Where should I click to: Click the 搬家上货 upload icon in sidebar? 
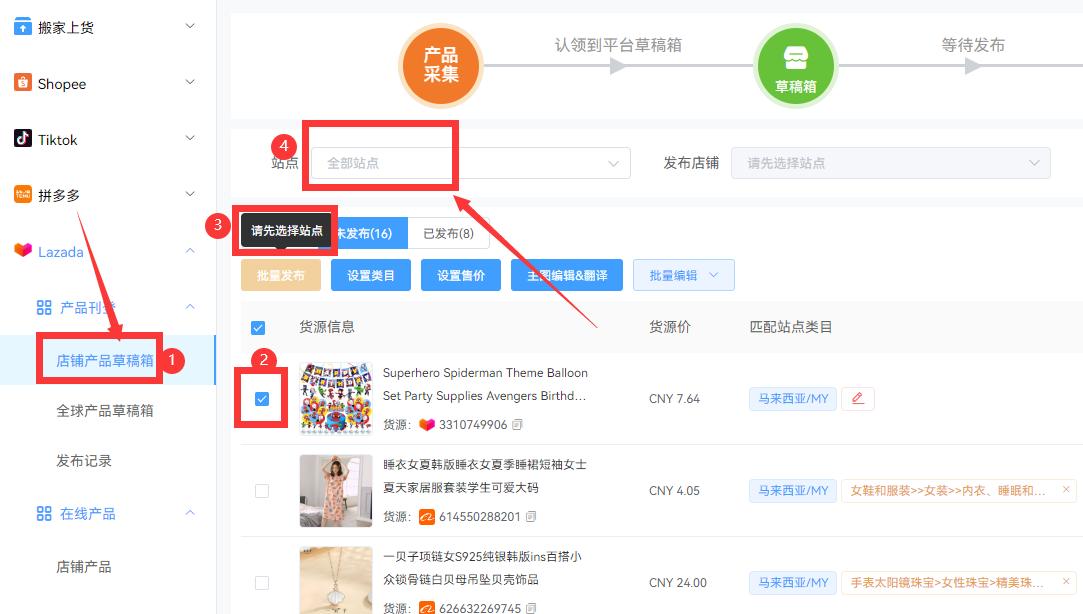tap(25, 27)
